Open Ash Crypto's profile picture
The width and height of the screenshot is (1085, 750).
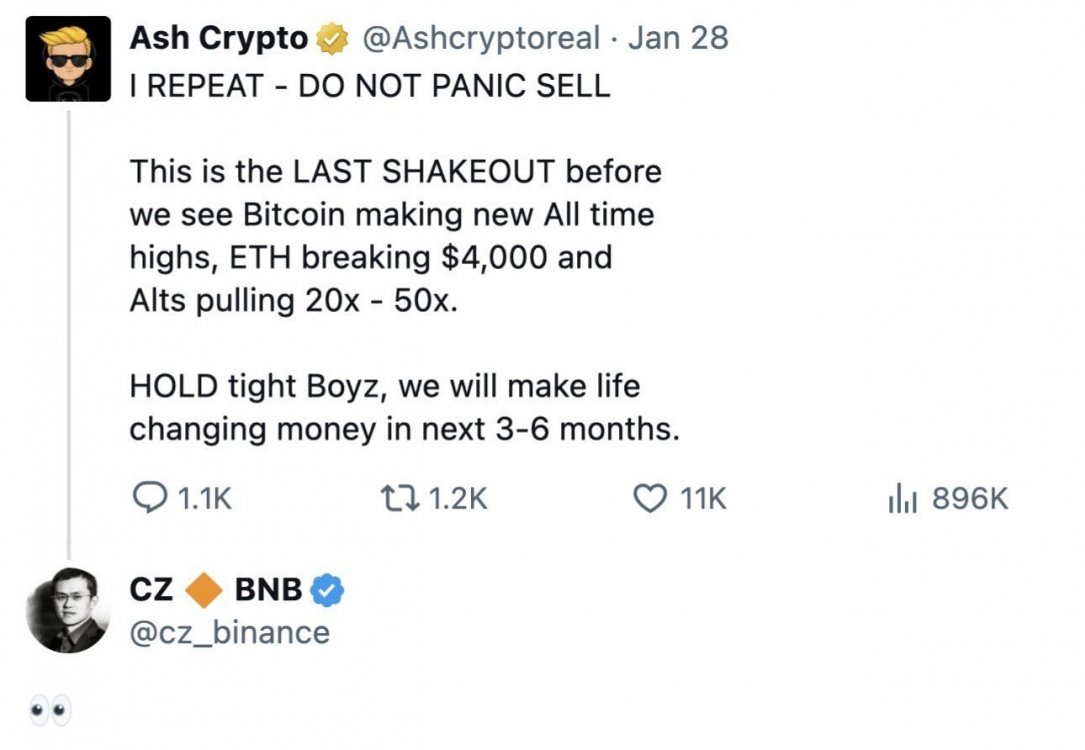click(67, 60)
